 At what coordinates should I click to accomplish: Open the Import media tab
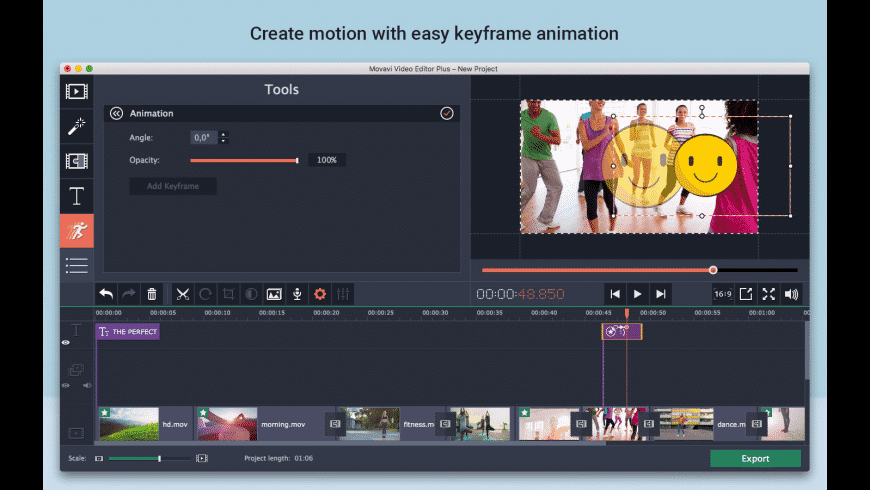[x=77, y=91]
